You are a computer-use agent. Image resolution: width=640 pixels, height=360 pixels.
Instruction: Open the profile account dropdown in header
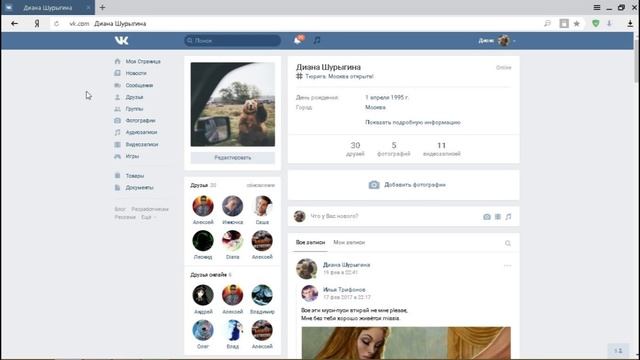497,40
